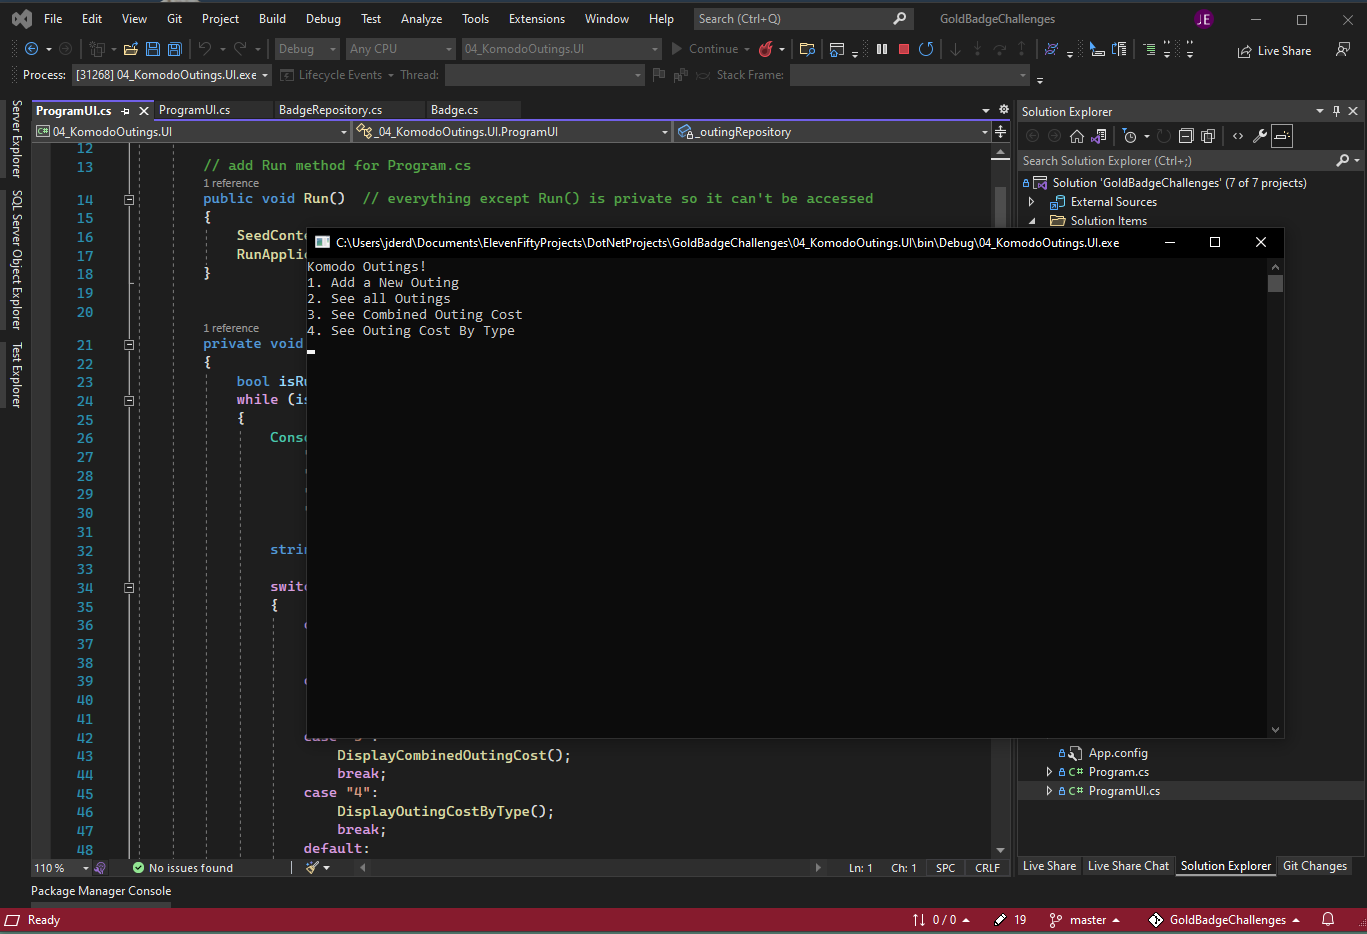The width and height of the screenshot is (1367, 934).
Task: Open the Package Manager Console tab
Action: tap(101, 891)
